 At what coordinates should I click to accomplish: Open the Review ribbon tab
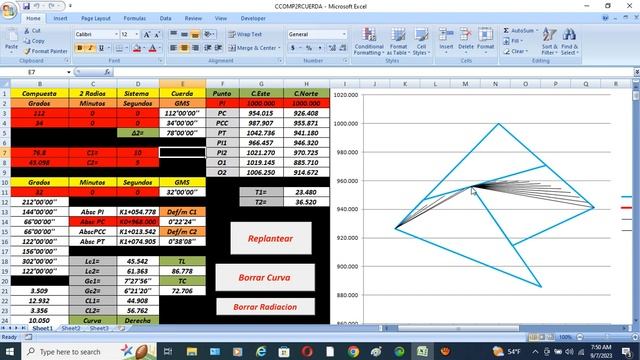tap(193, 18)
